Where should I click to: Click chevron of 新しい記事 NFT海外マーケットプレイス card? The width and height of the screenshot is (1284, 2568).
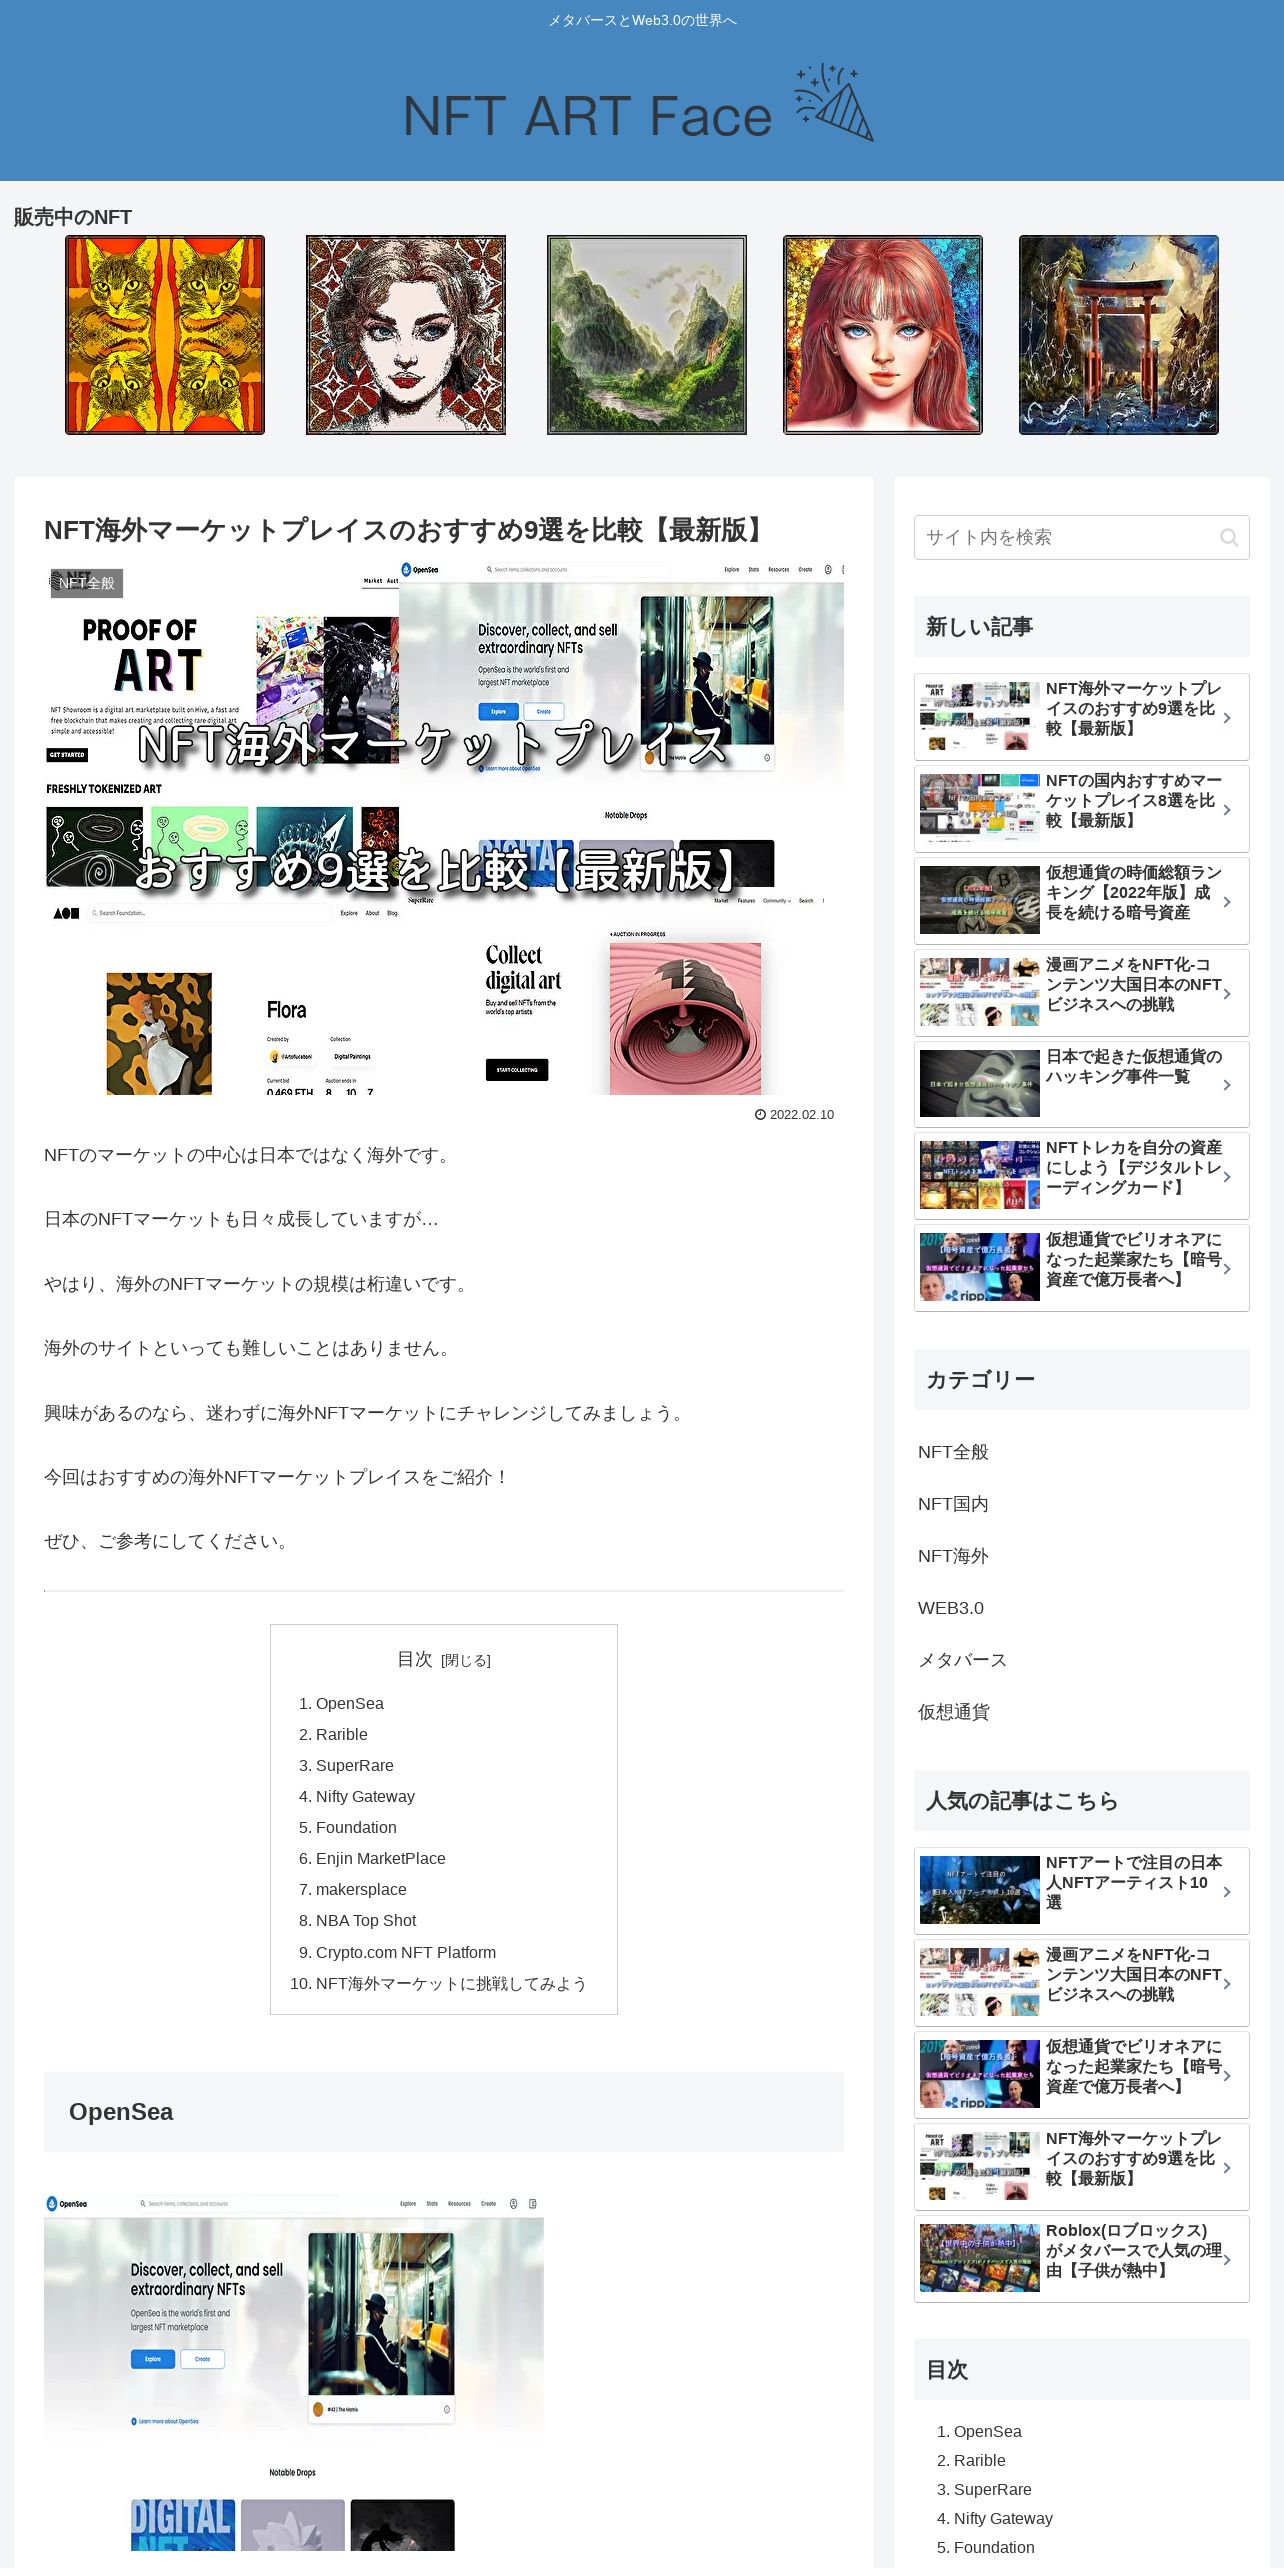point(1227,718)
